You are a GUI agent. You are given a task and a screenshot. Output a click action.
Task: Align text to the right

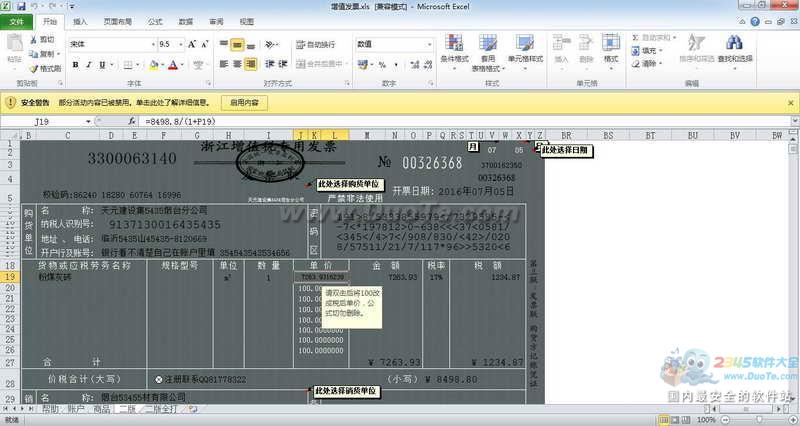(x=251, y=64)
